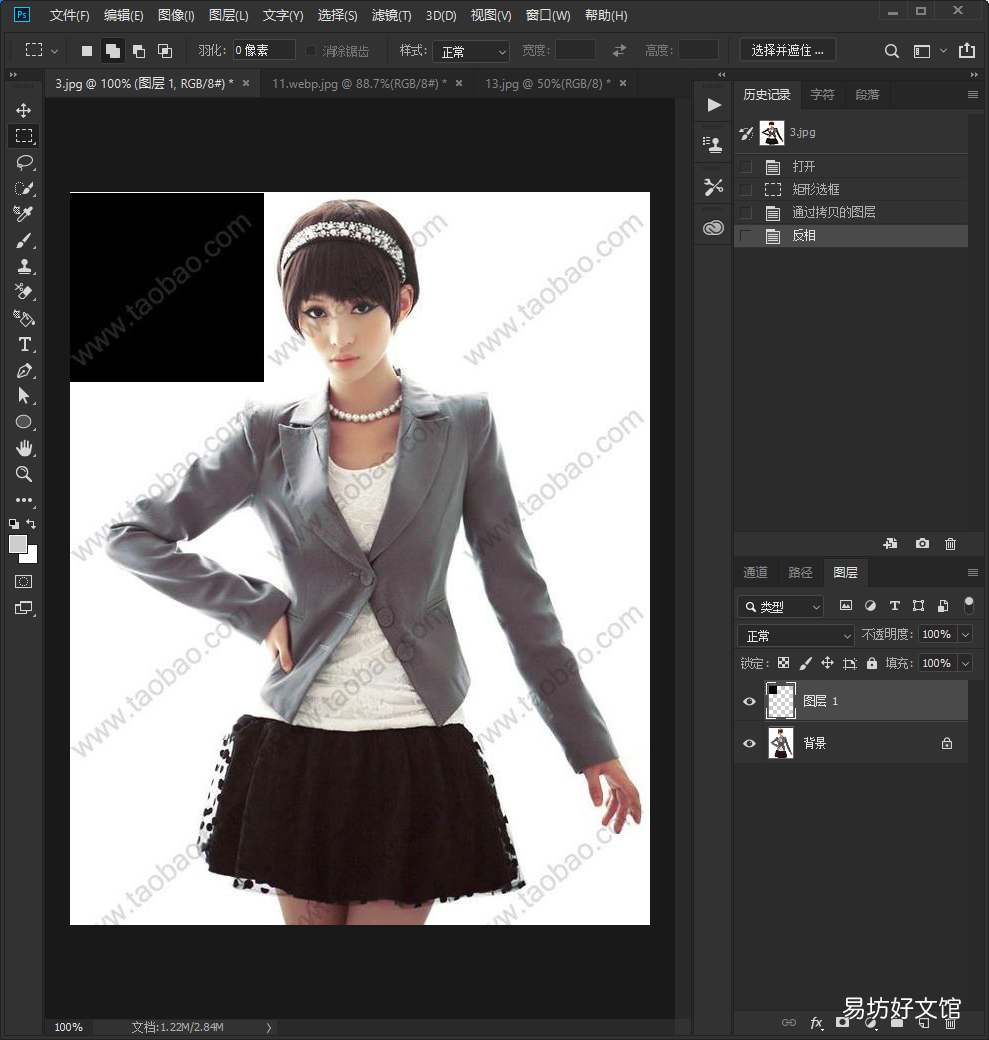The width and height of the screenshot is (989, 1040).
Task: Select the Lasso tool
Action: [24, 162]
